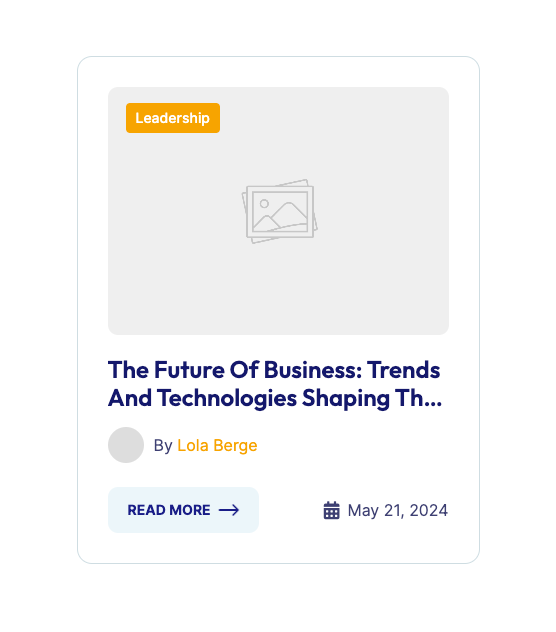Click the round gray author avatar
Viewport: 556px width, 632px height.
coord(126,445)
